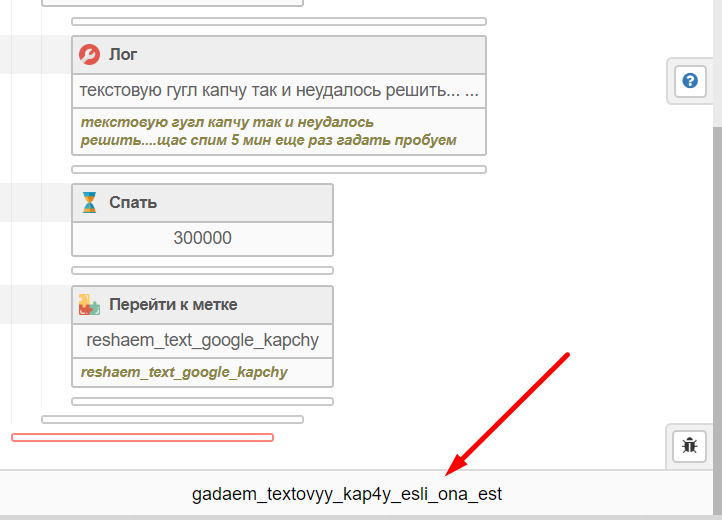The width and height of the screenshot is (722, 520).
Task: Click insertion bar directly above Лог block
Action: pyautogui.click(x=279, y=21)
